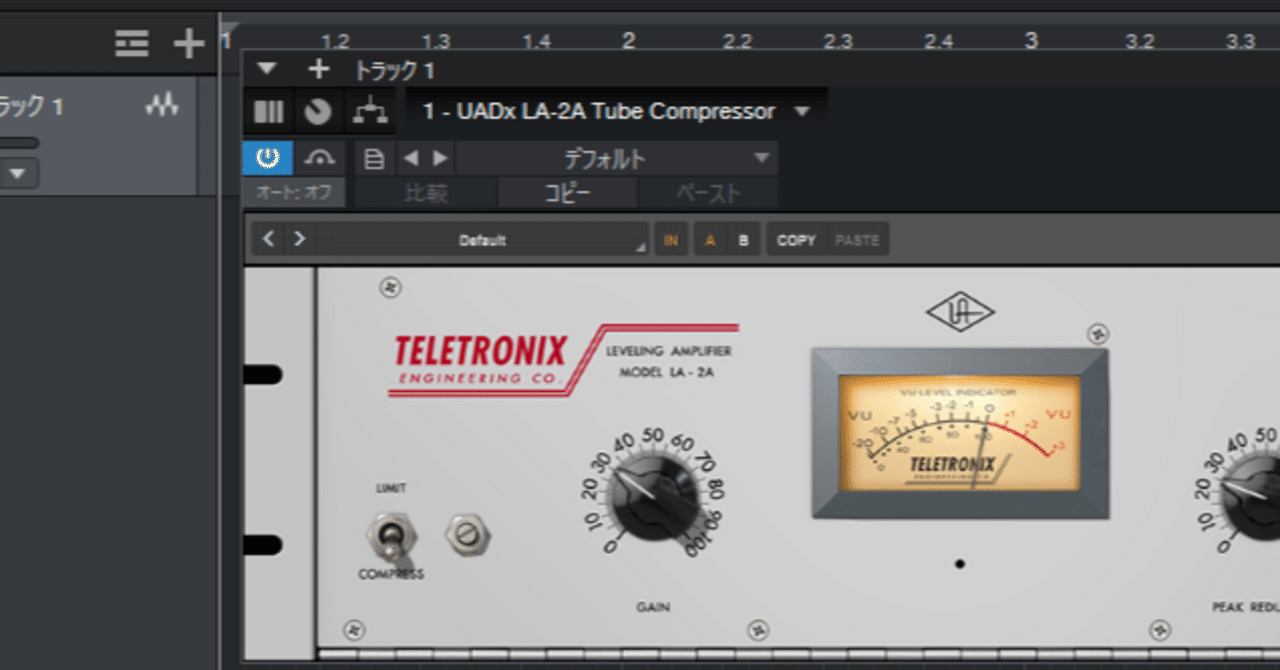This screenshot has width=1280, height=670.
Task: Open routing view icon
Action: [371, 111]
